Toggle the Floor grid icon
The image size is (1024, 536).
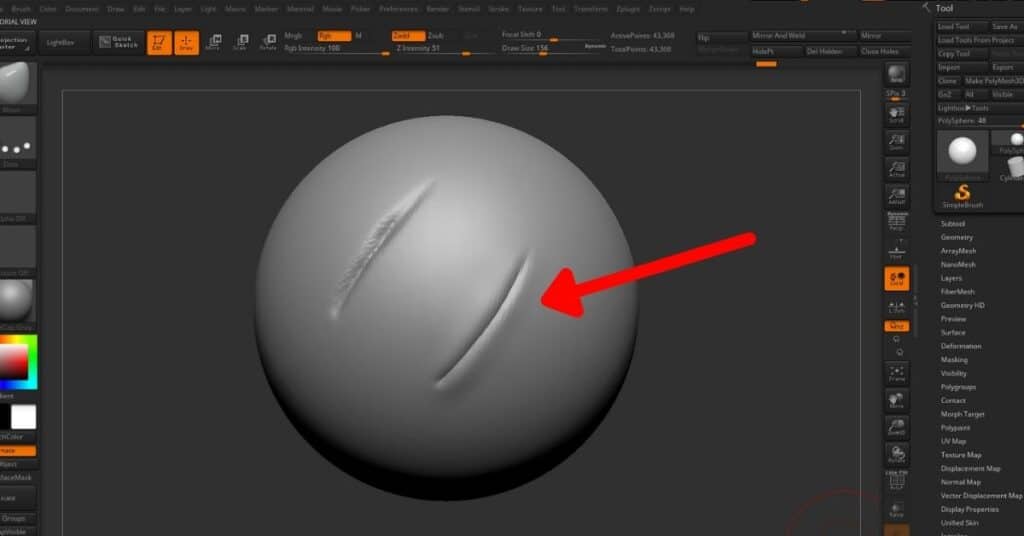[x=897, y=251]
